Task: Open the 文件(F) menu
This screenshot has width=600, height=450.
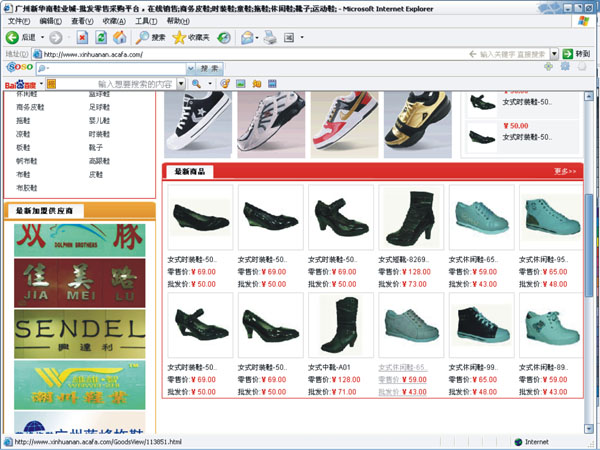Action: pos(19,21)
